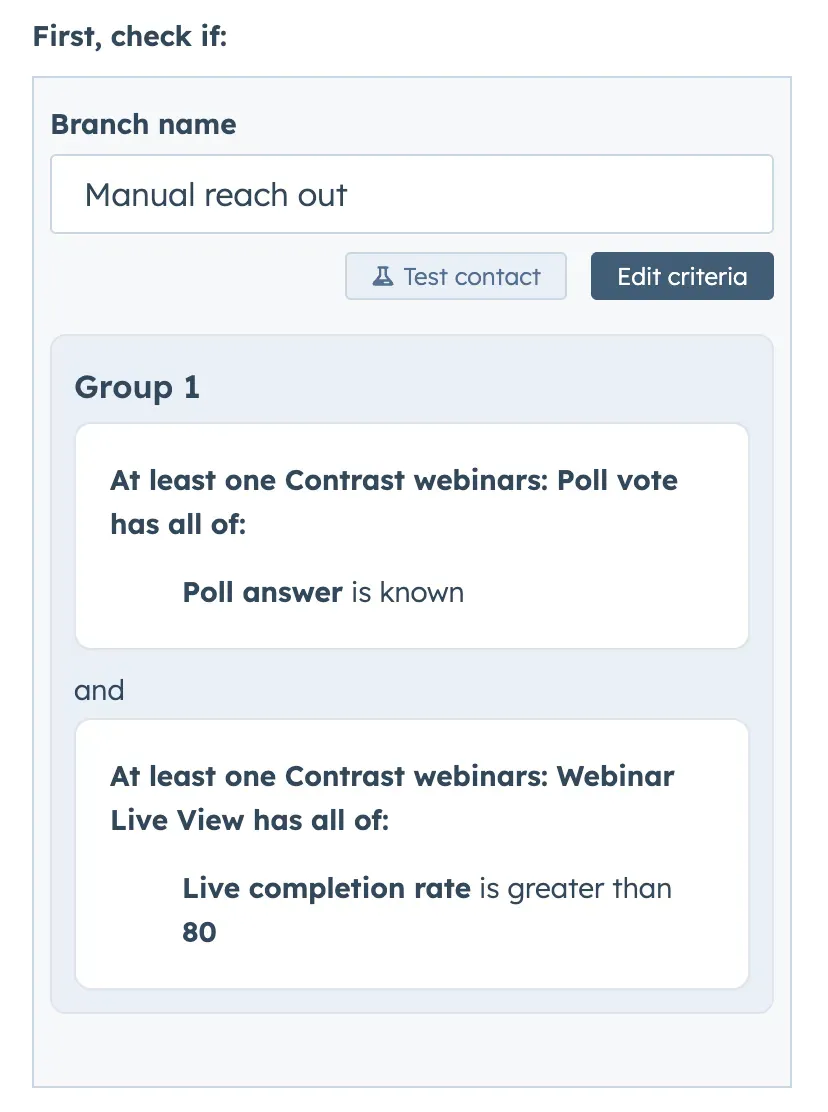Viewport: 828px width, 1112px height.
Task: Click the value 80 in the criterion
Action: point(199,932)
